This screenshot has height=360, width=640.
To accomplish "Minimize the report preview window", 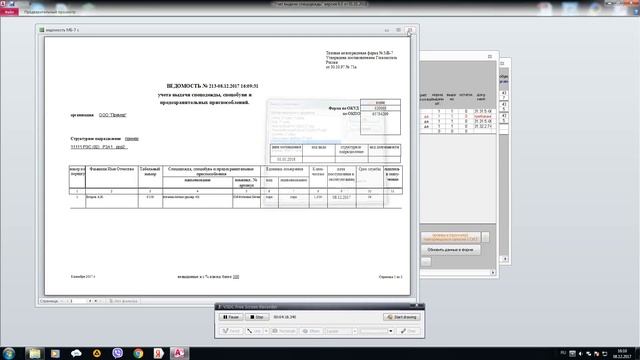I will (x=387, y=30).
